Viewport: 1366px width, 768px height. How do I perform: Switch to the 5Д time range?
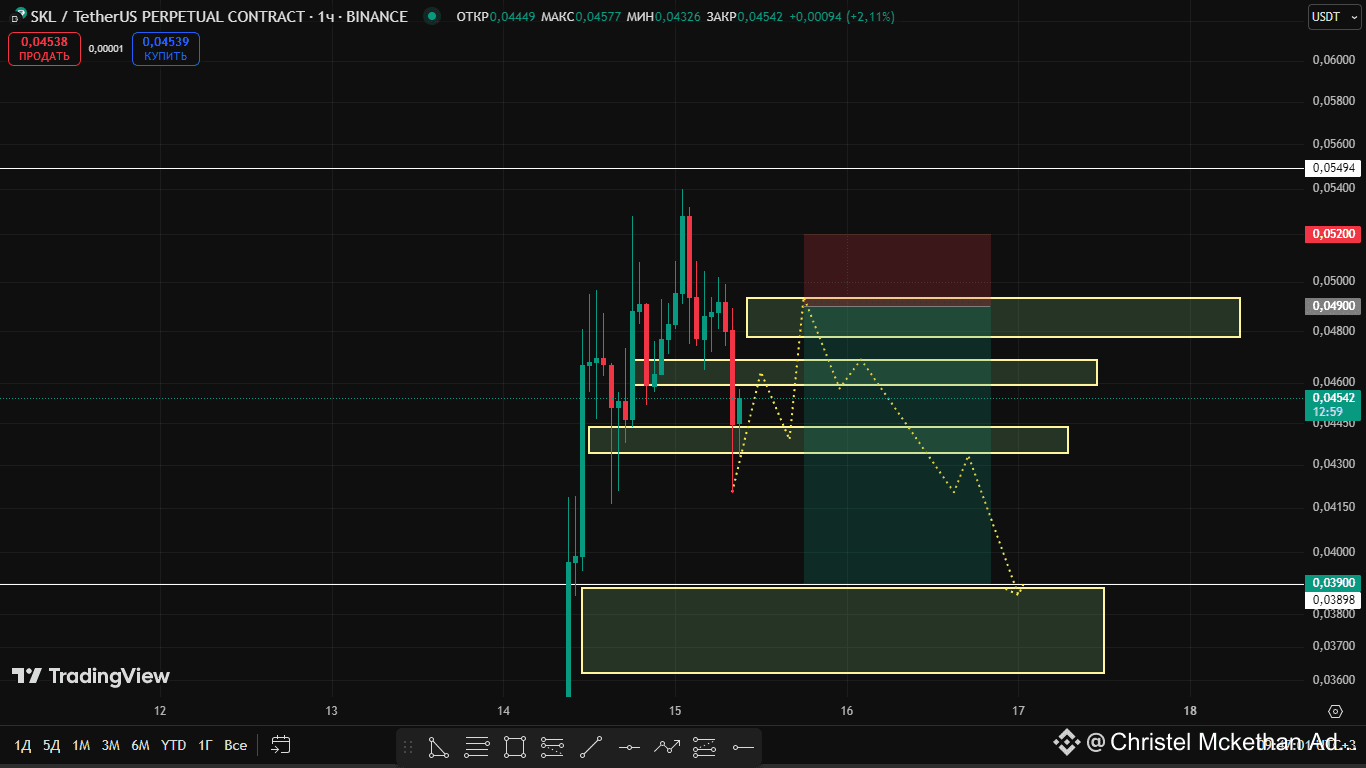pos(51,745)
